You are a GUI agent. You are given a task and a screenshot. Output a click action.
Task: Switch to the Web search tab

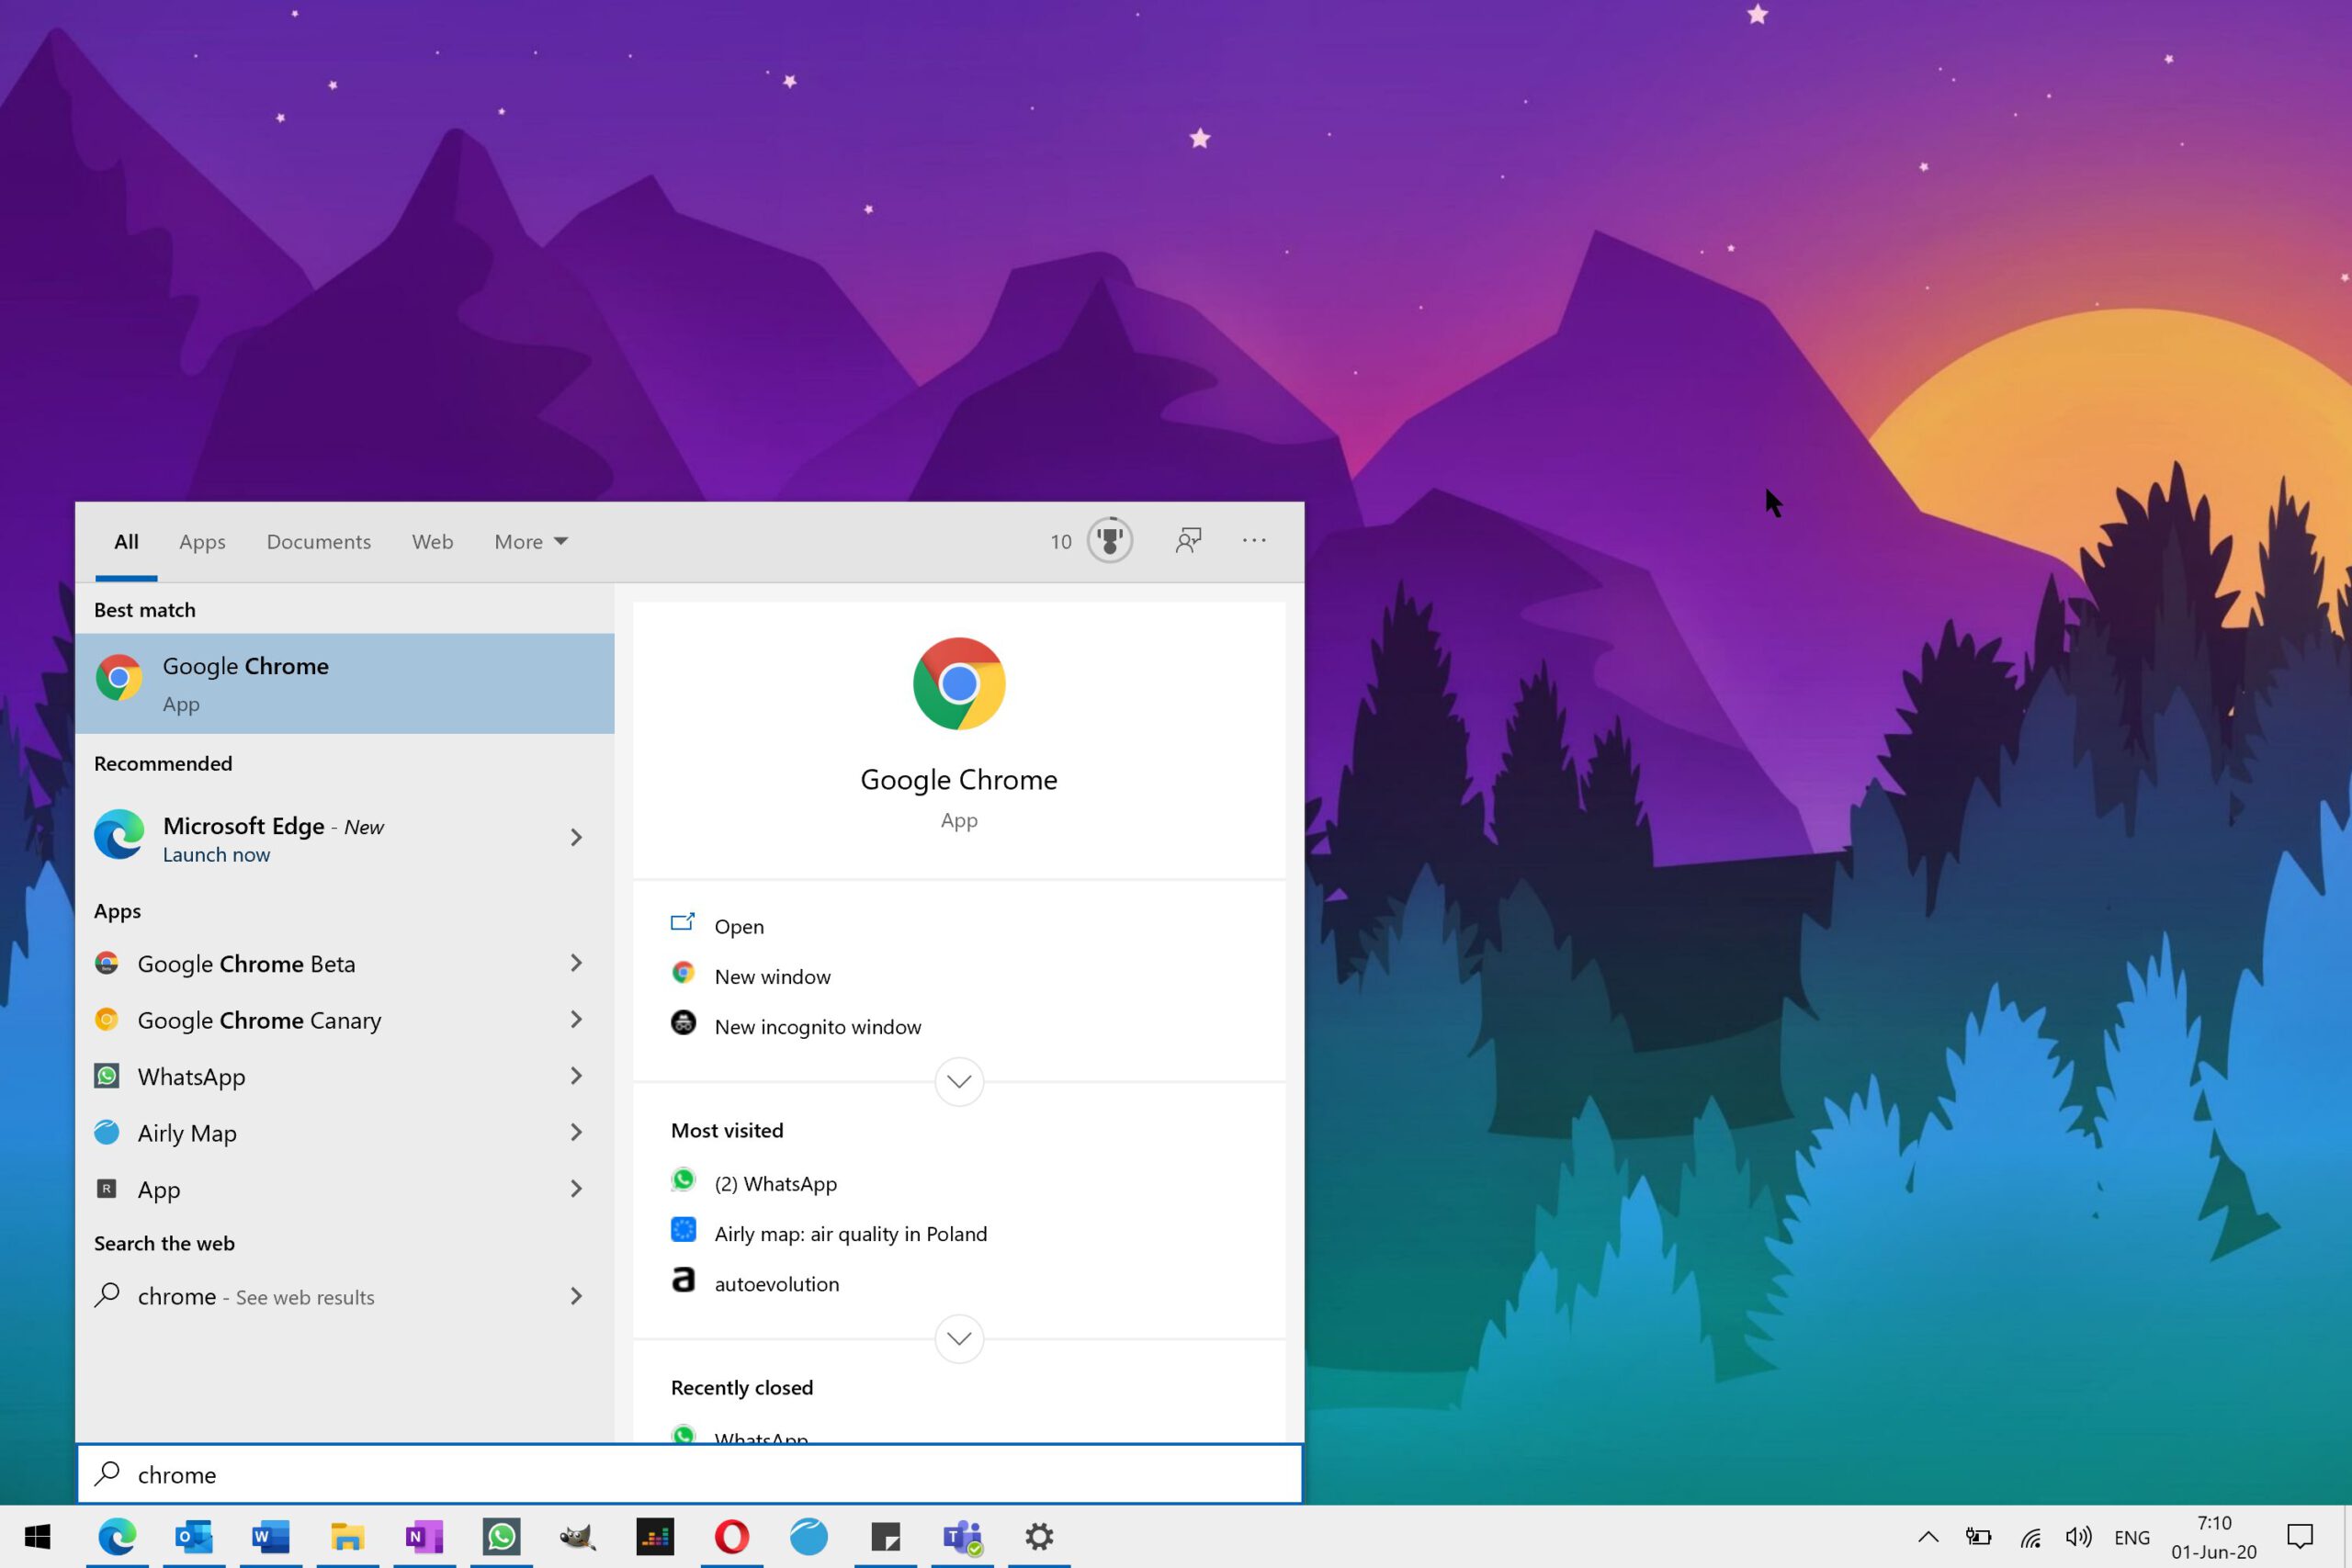pyautogui.click(x=432, y=541)
